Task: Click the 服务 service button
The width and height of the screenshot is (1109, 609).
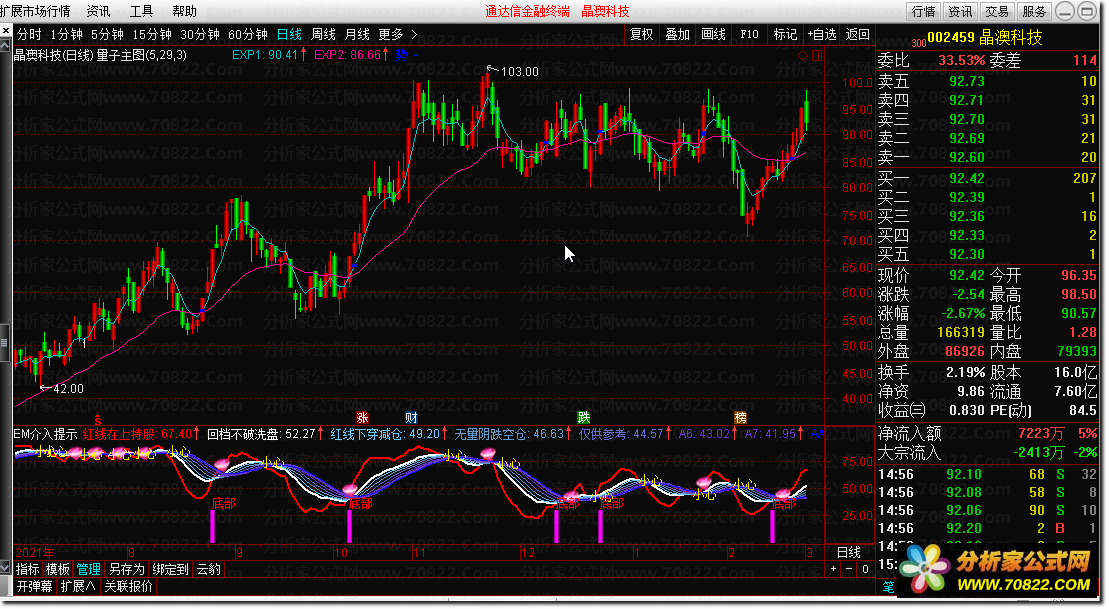Action: point(1034,11)
